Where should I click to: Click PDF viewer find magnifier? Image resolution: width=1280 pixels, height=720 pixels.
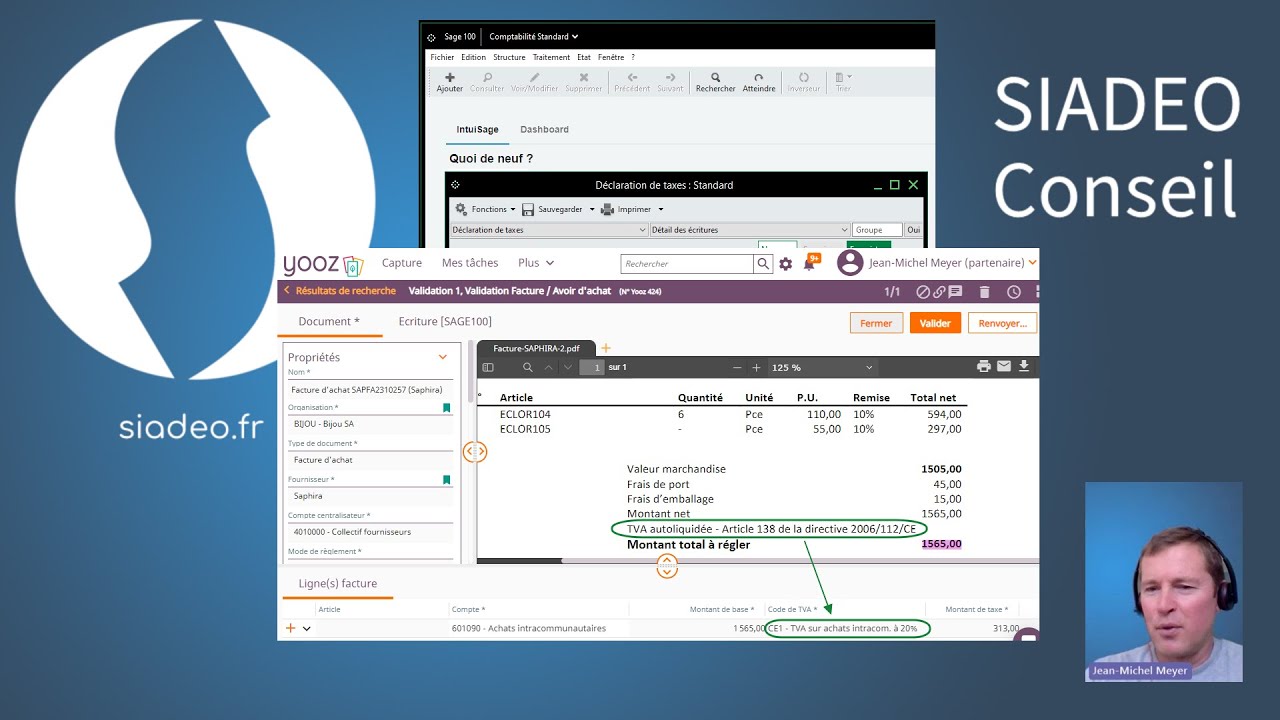[x=528, y=367]
